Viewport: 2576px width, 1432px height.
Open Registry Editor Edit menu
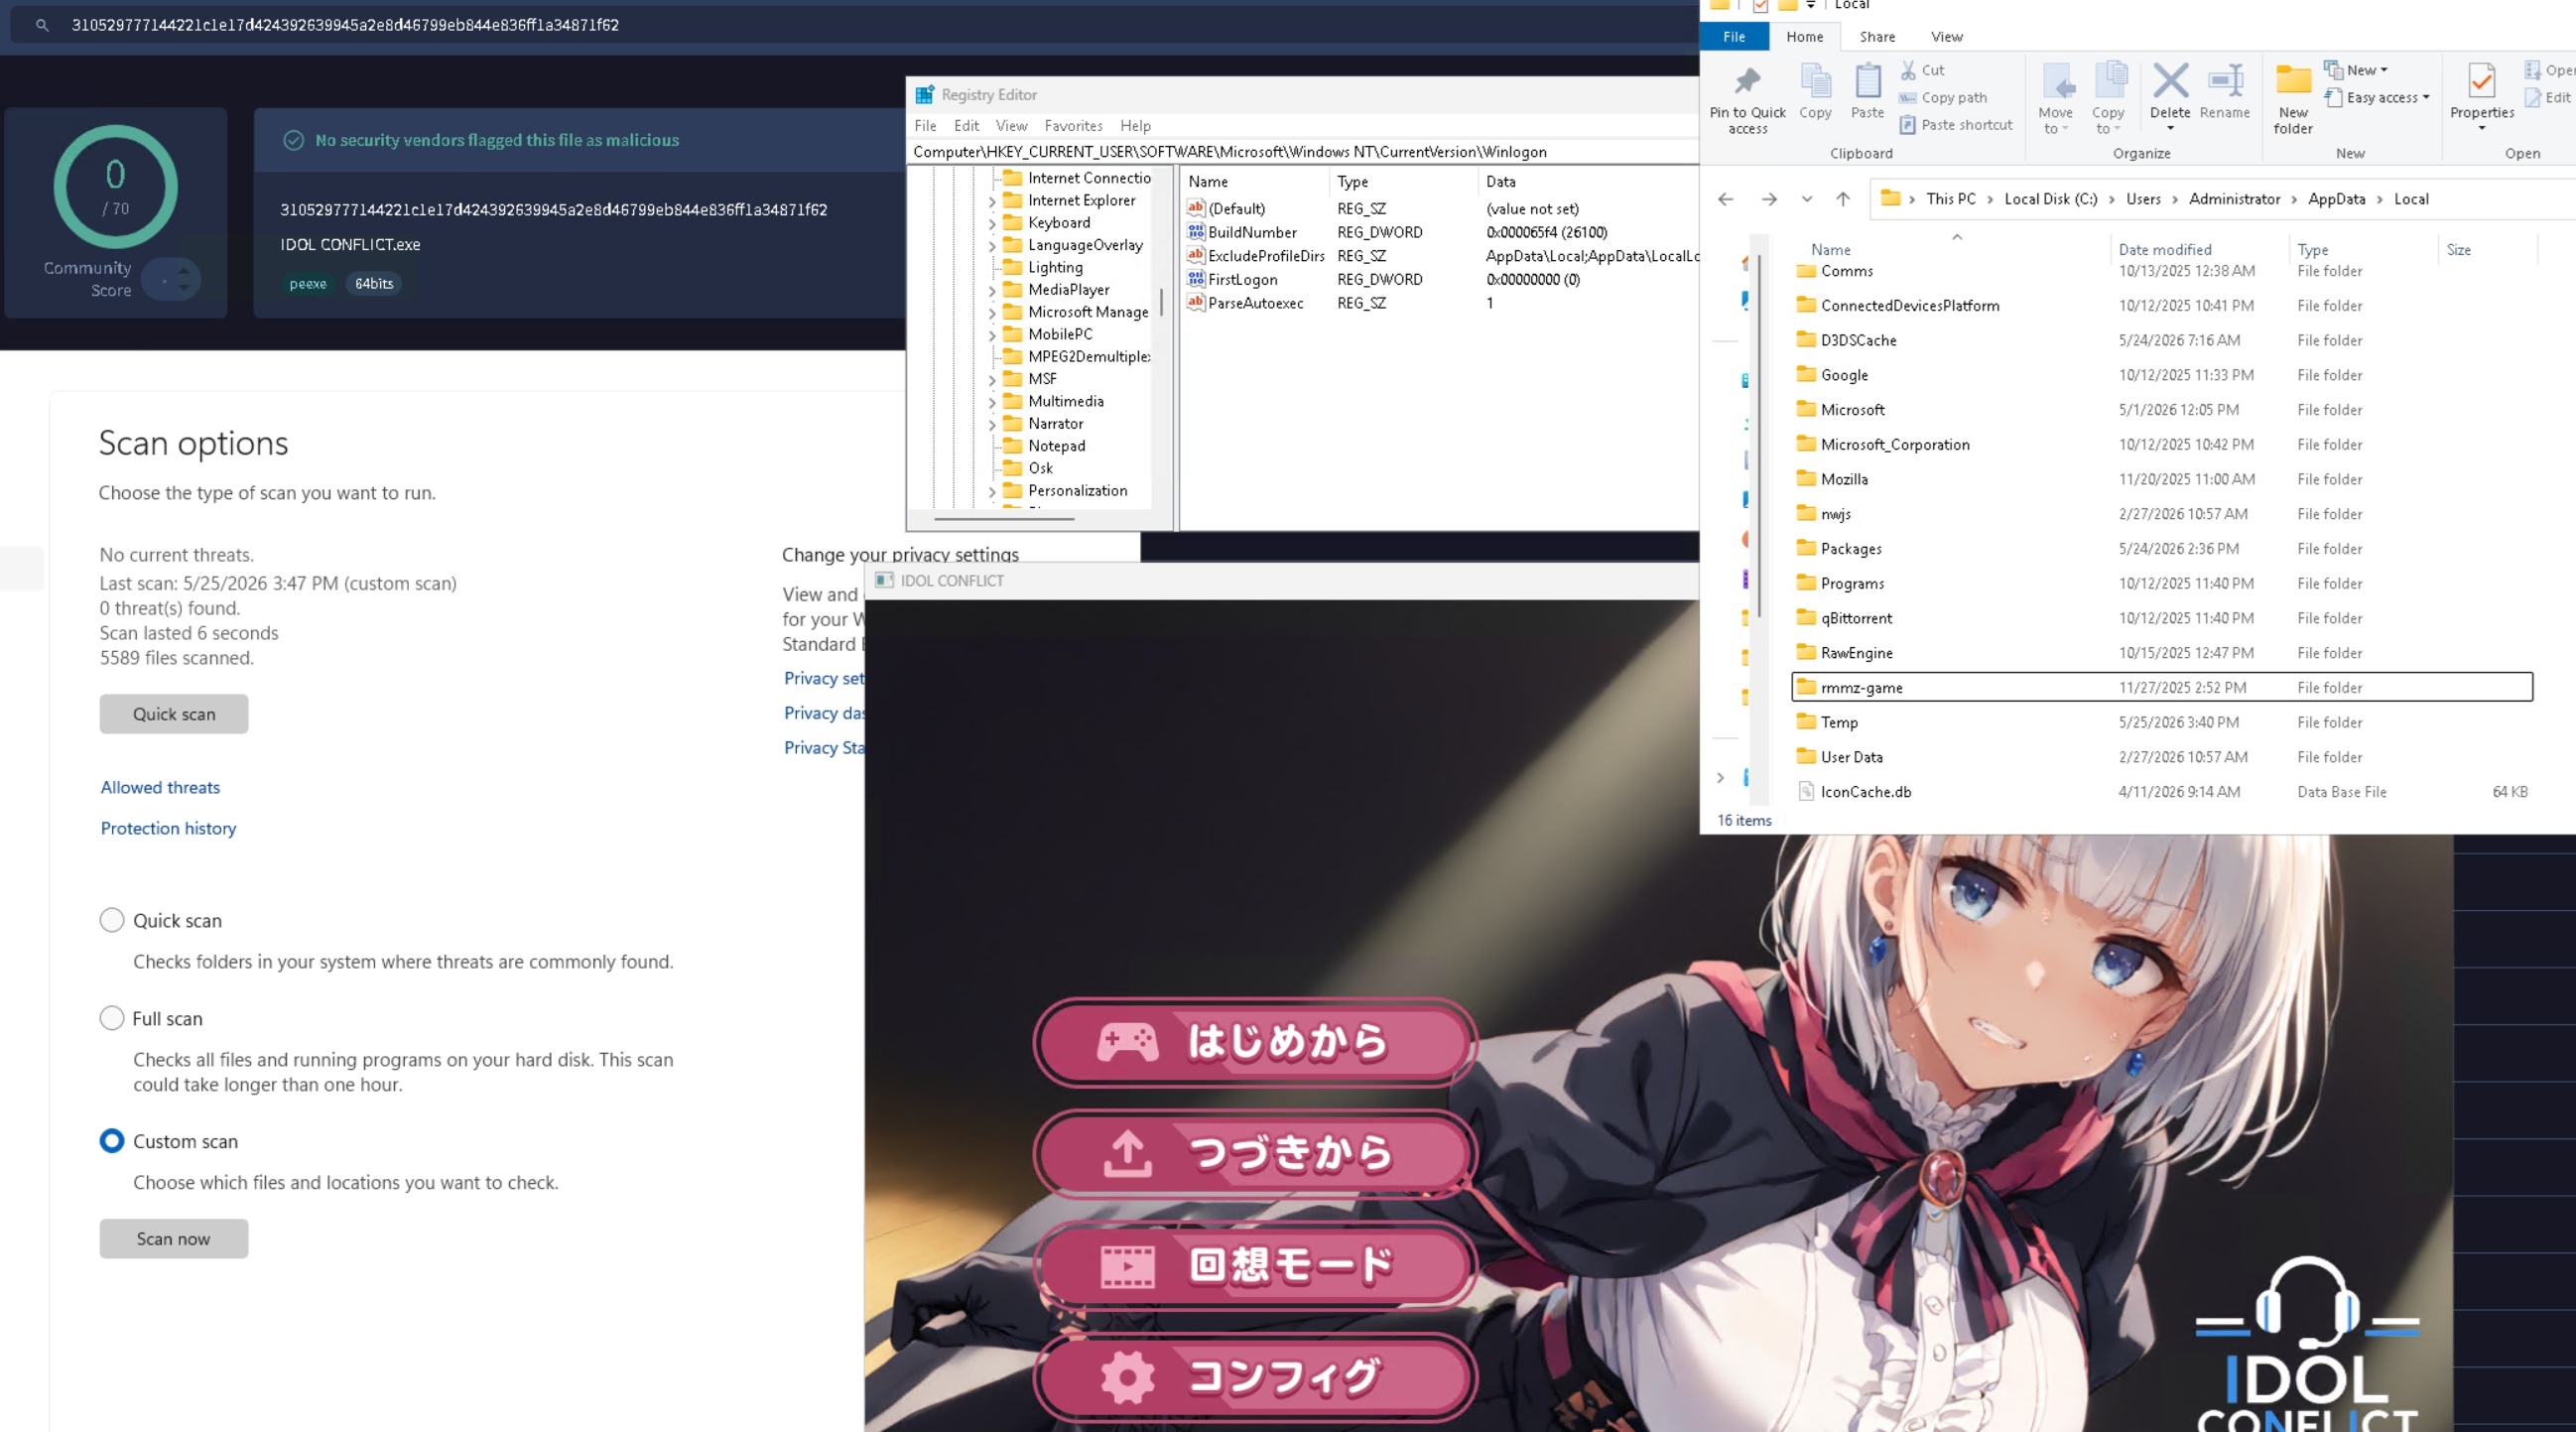pyautogui.click(x=966, y=125)
